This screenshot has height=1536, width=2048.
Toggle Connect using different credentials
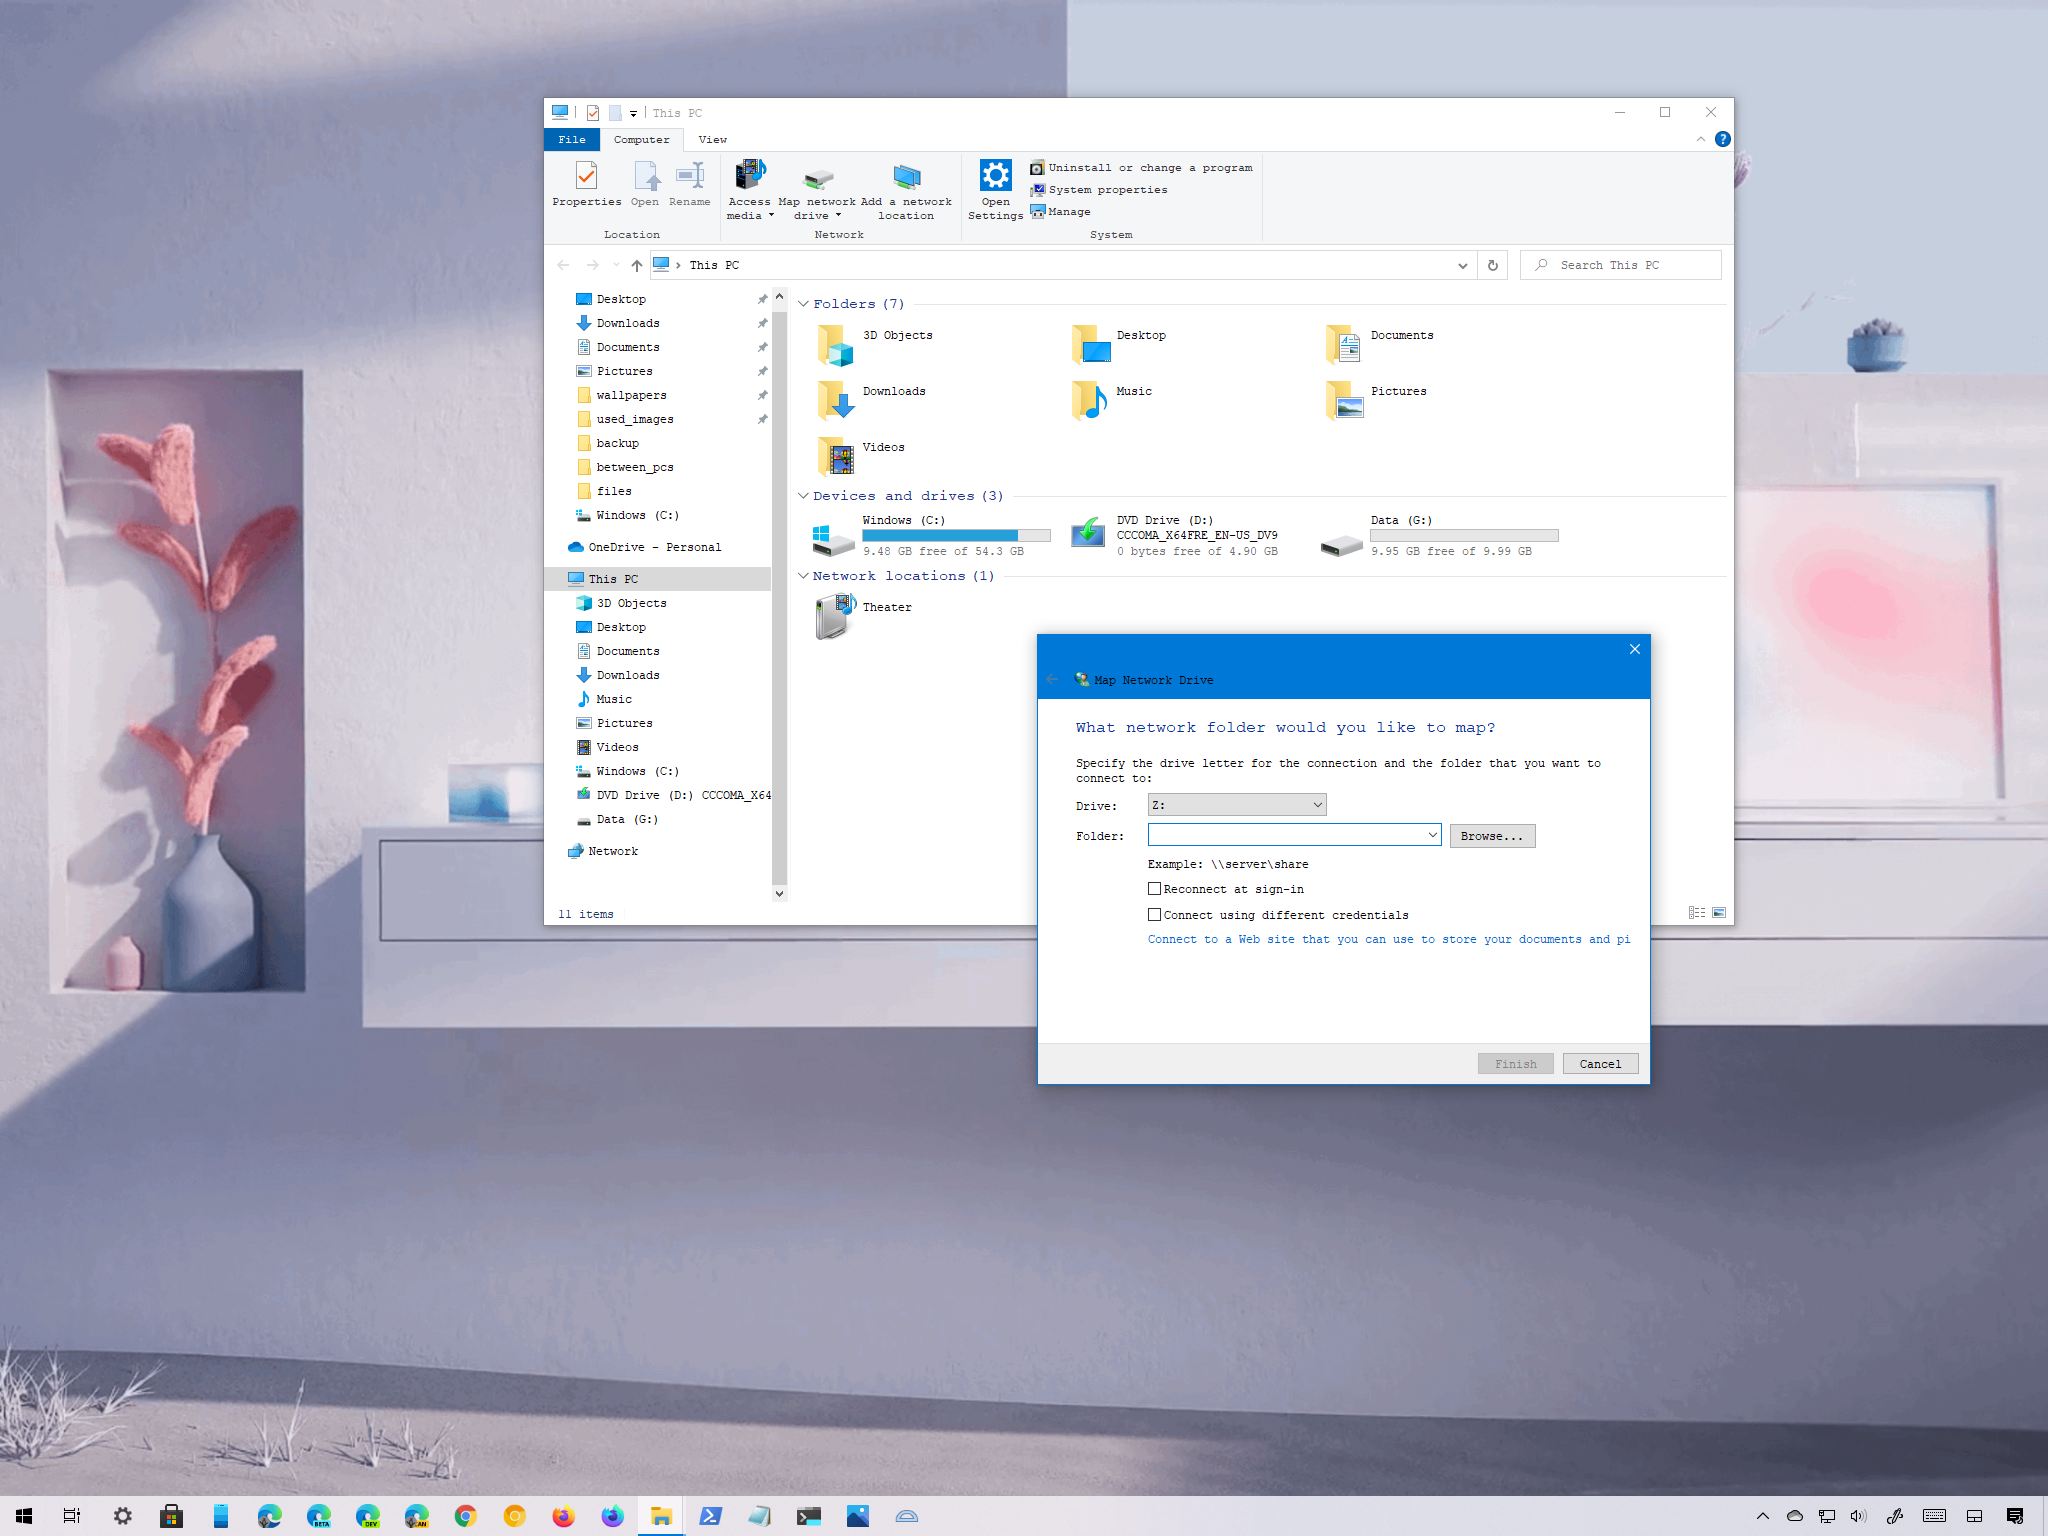point(1153,913)
